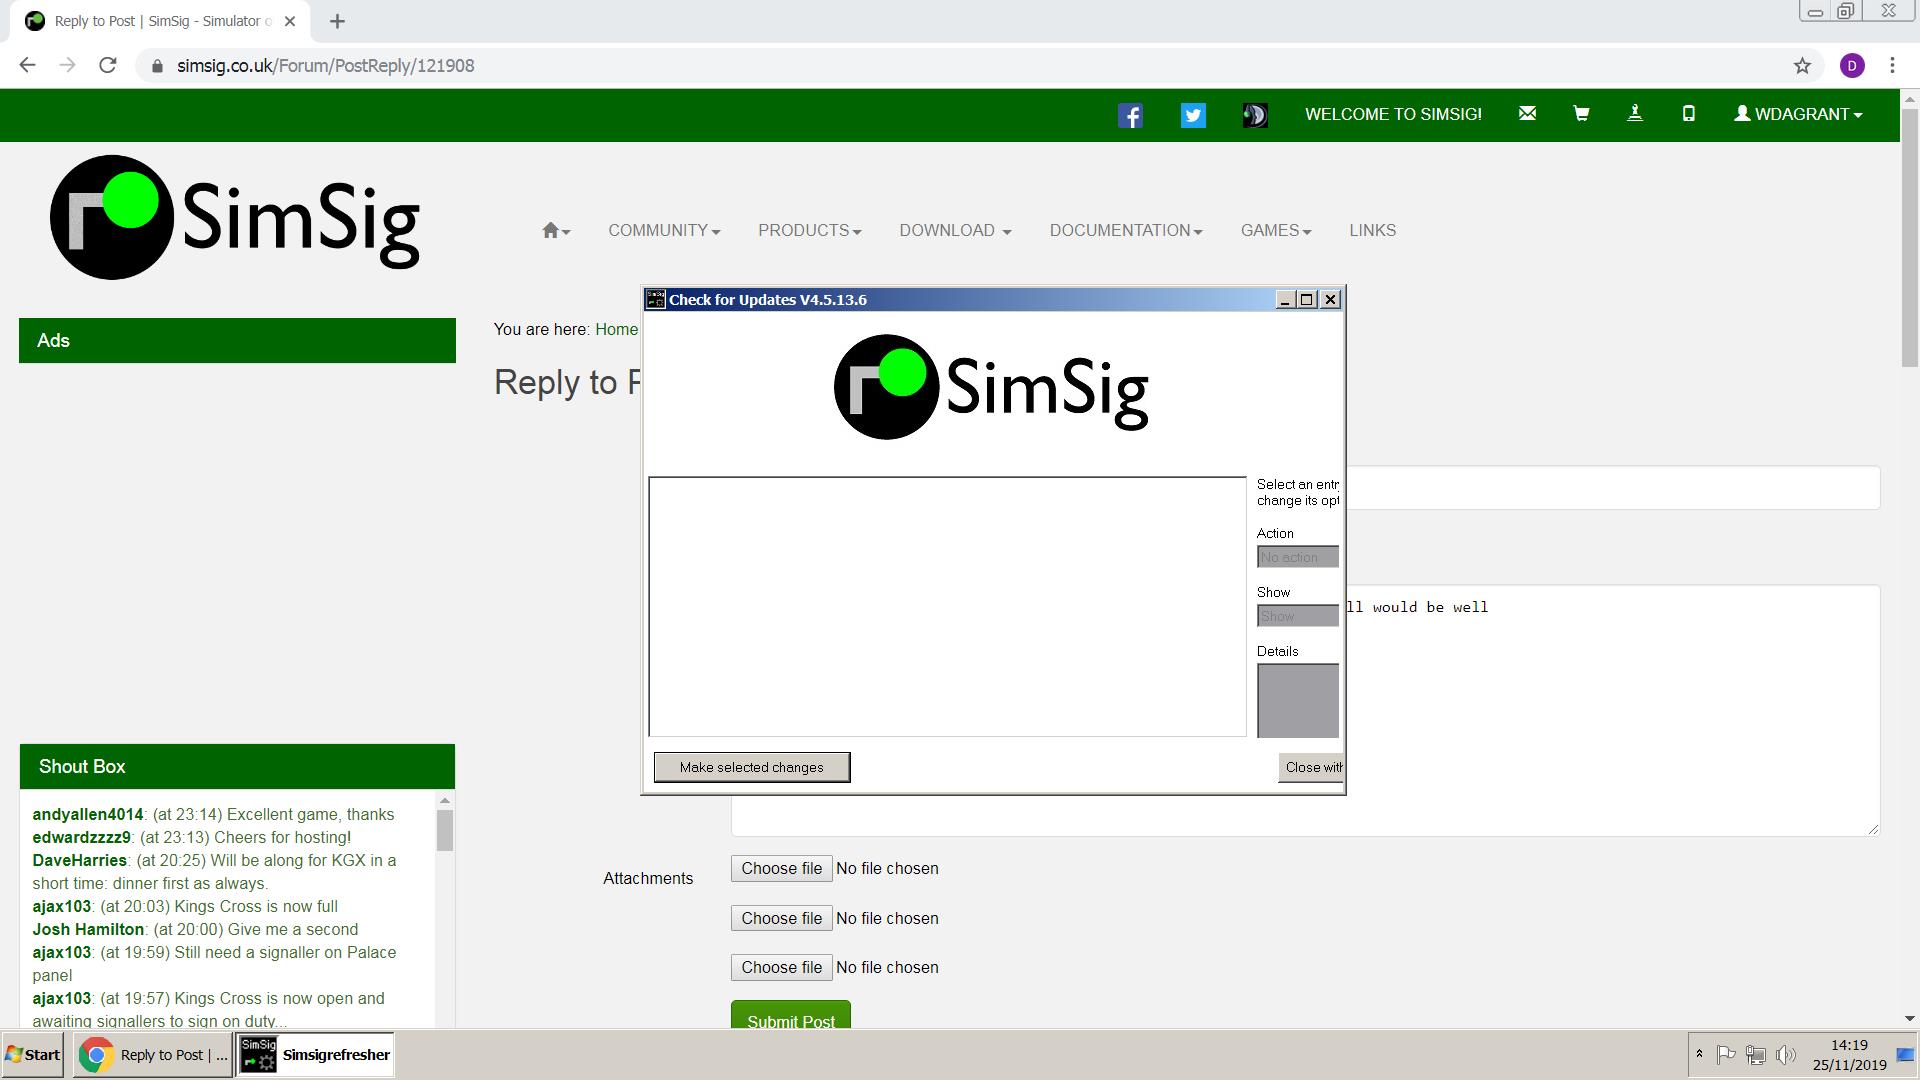
Task: Open the Show combo box in updater
Action: (x=1297, y=616)
